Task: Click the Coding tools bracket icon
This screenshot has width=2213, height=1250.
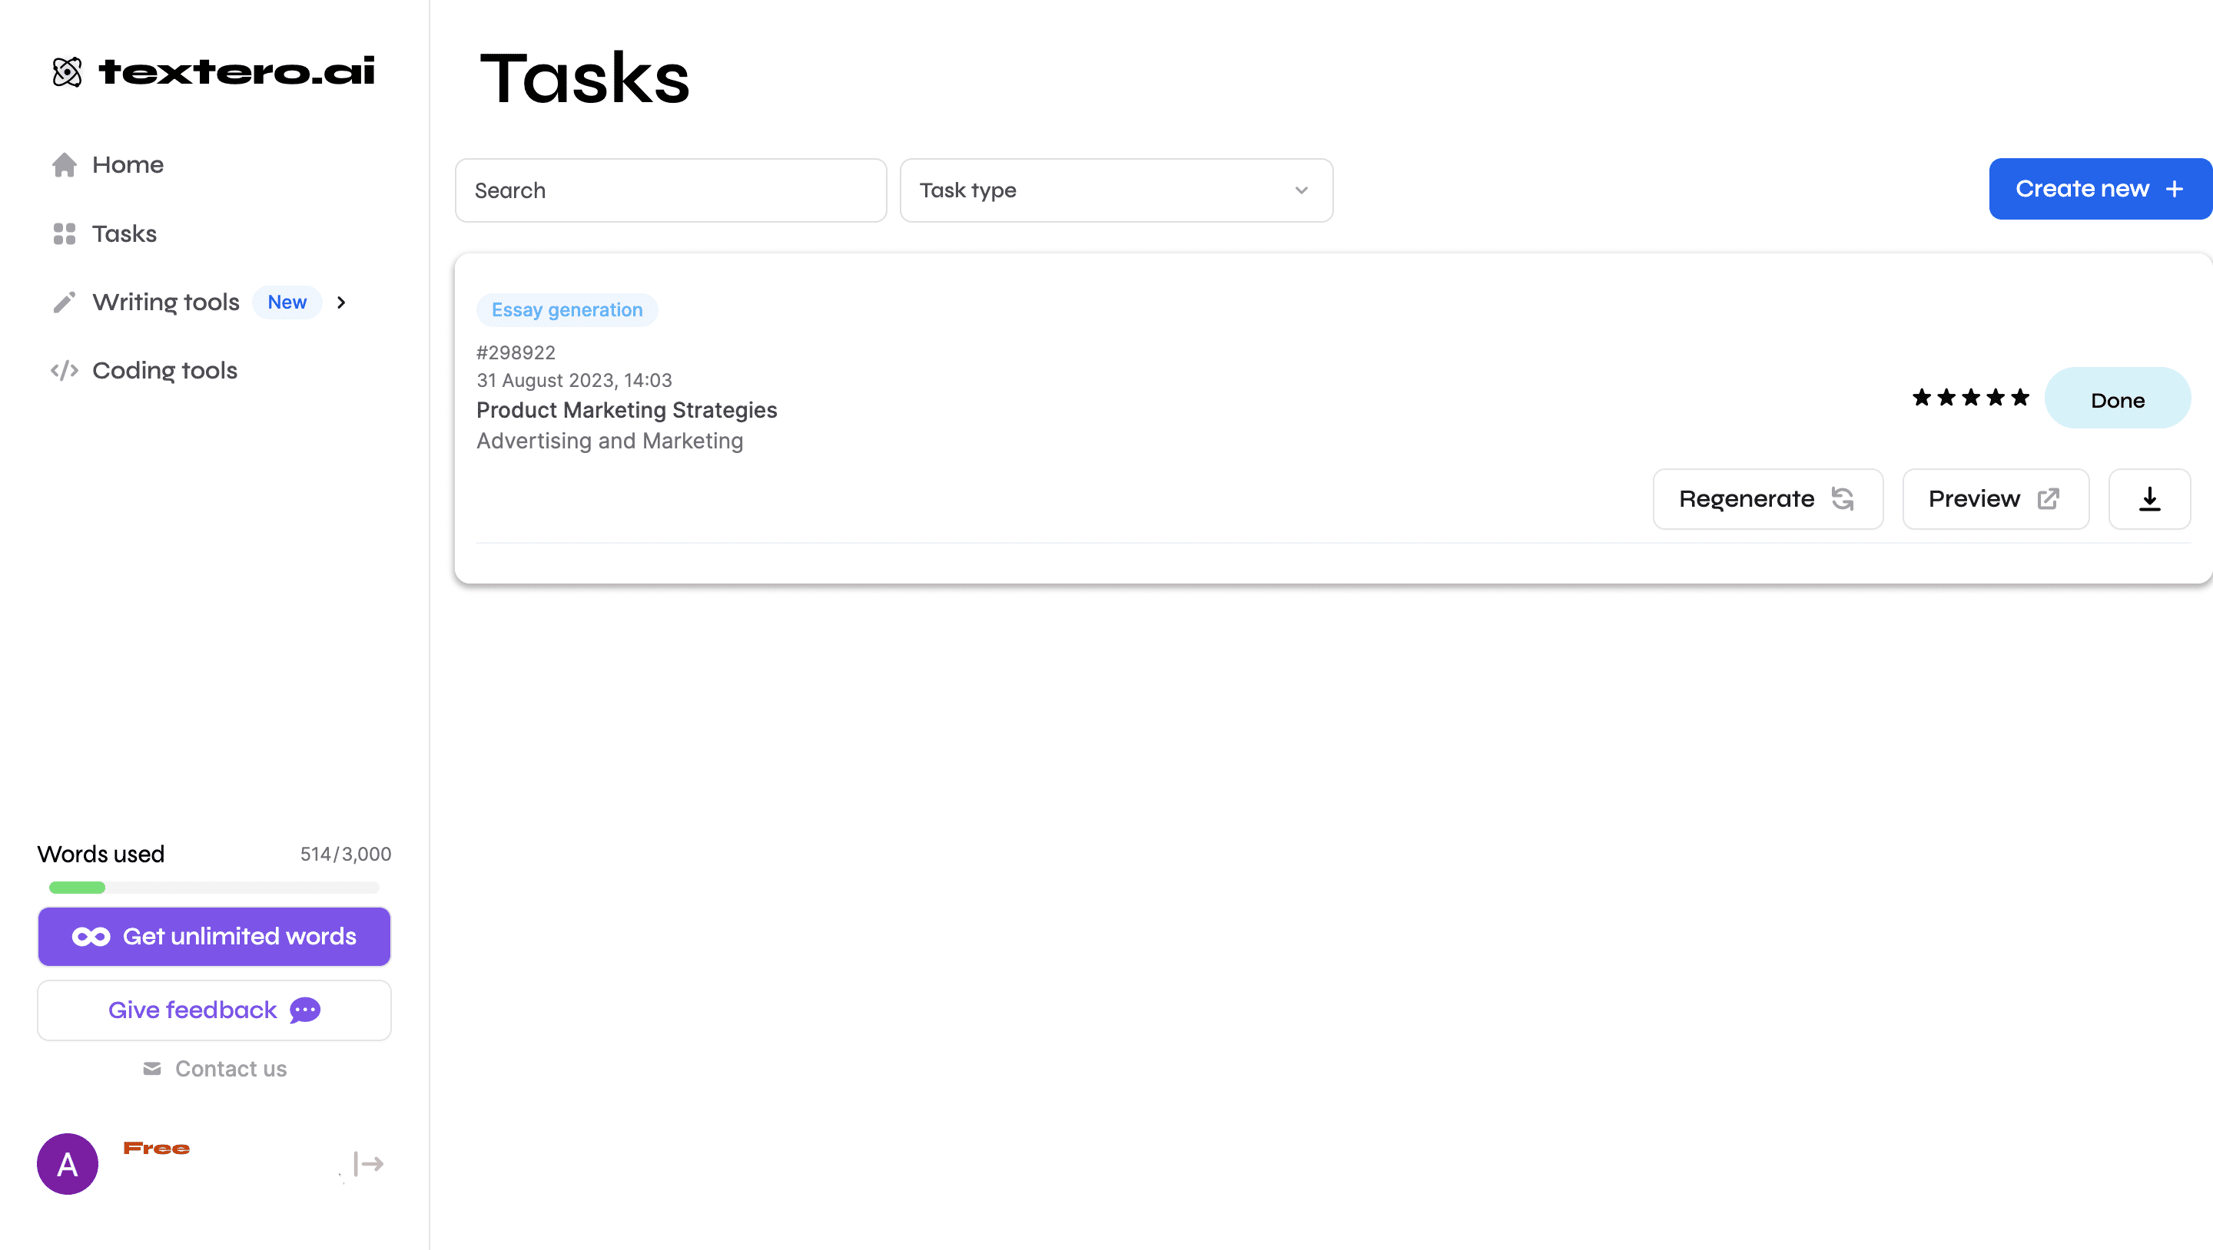Action: pyautogui.click(x=62, y=371)
